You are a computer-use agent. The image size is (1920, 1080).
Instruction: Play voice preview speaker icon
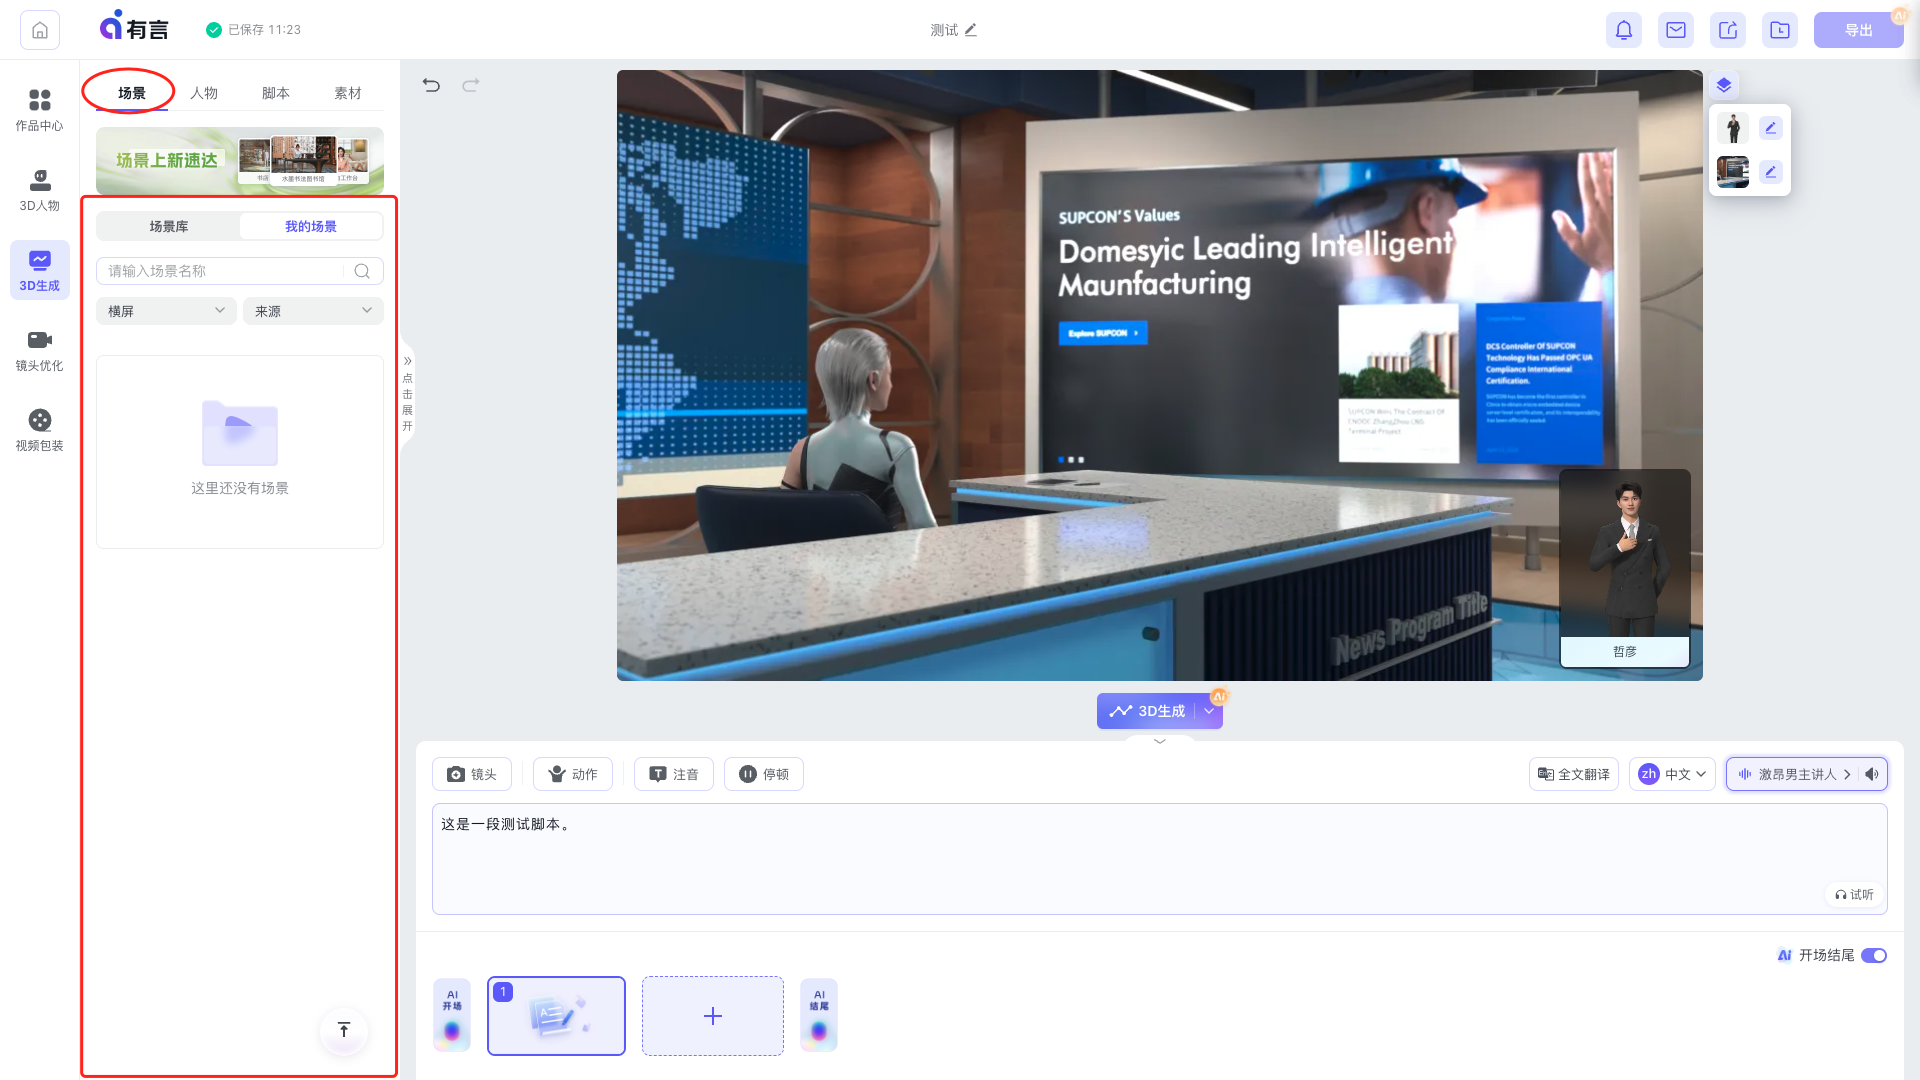click(1872, 774)
